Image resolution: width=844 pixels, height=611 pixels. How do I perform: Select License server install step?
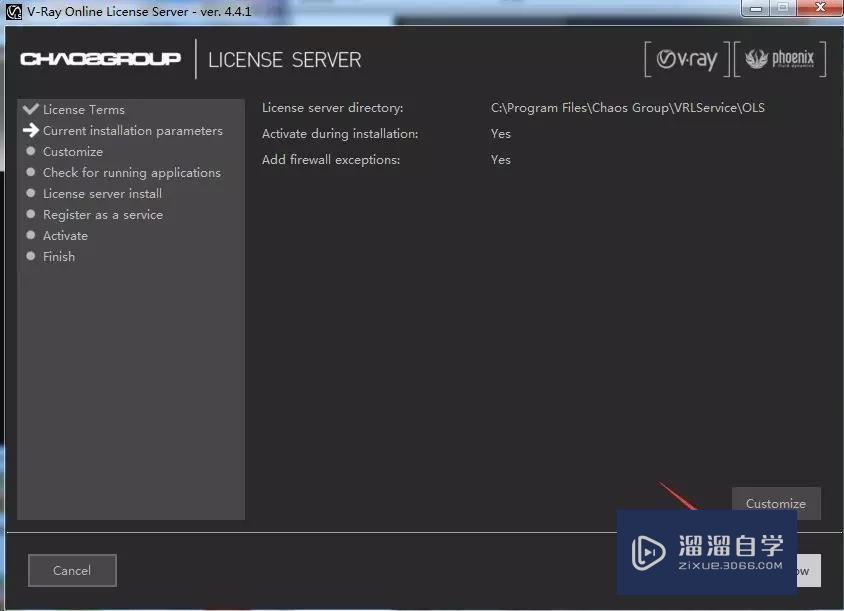(102, 194)
